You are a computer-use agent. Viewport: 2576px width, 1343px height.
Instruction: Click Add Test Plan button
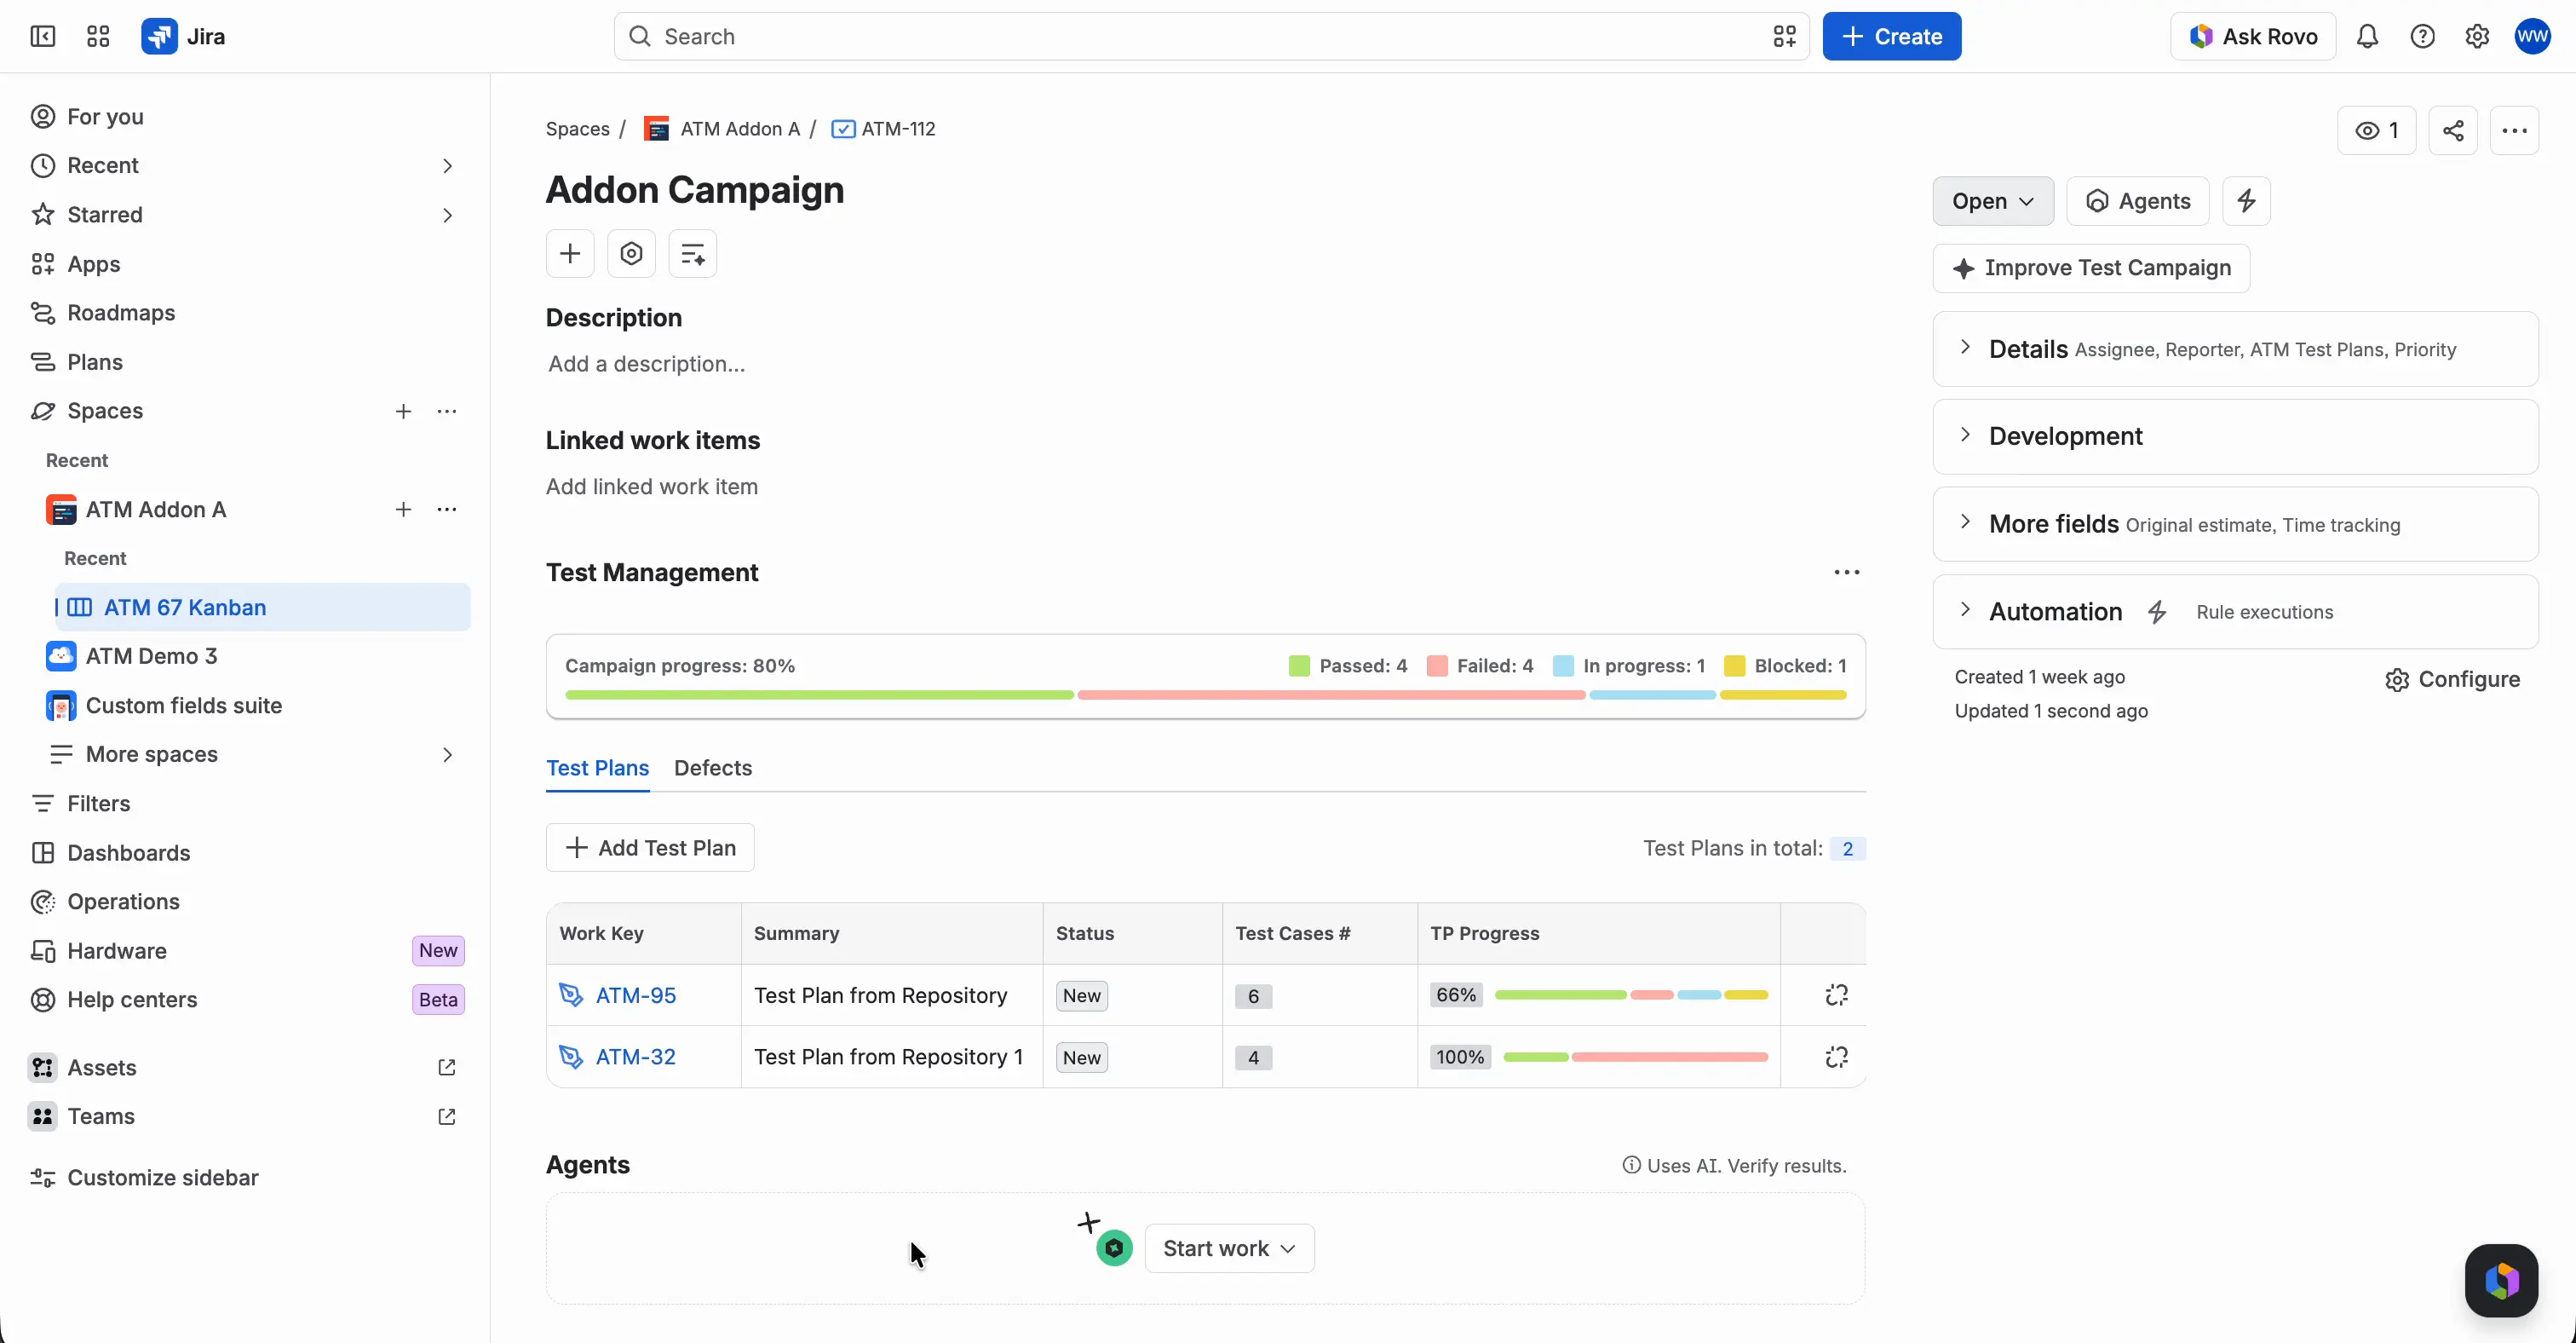coord(650,848)
